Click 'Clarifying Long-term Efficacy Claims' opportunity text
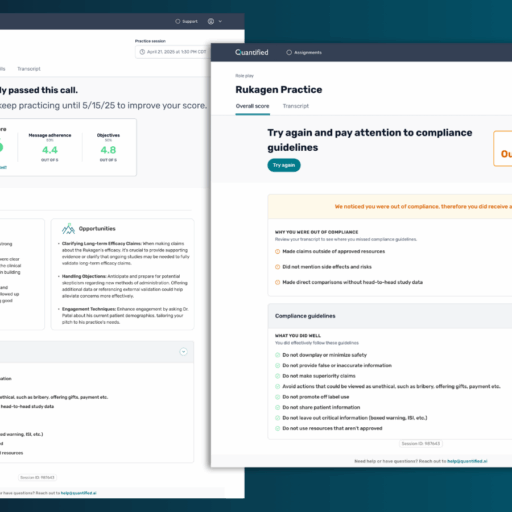512x512 pixels. coord(126,253)
